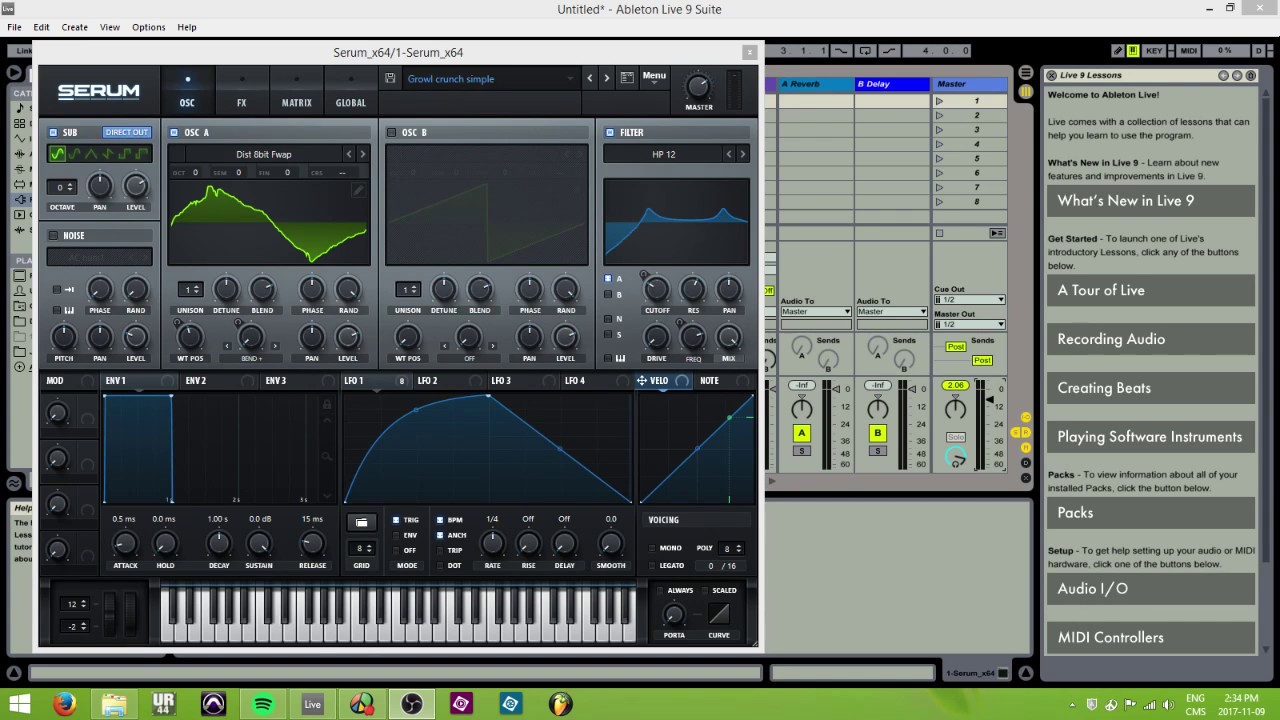Screen dimensions: 1280x720
Task: Go to next preset with right arrow
Action: (606, 78)
